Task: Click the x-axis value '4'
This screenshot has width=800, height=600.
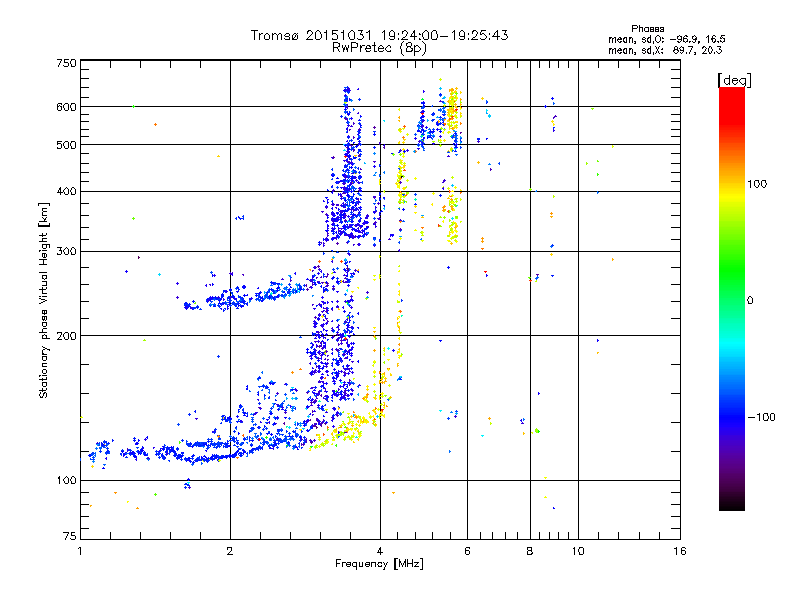Action: click(x=380, y=551)
